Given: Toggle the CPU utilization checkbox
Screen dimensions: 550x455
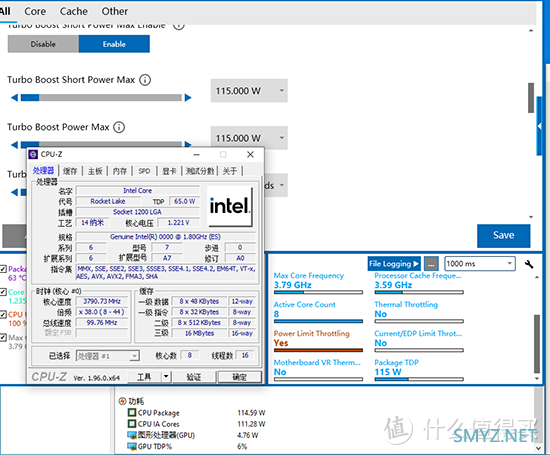Looking at the screenshot, I should coord(3,314).
